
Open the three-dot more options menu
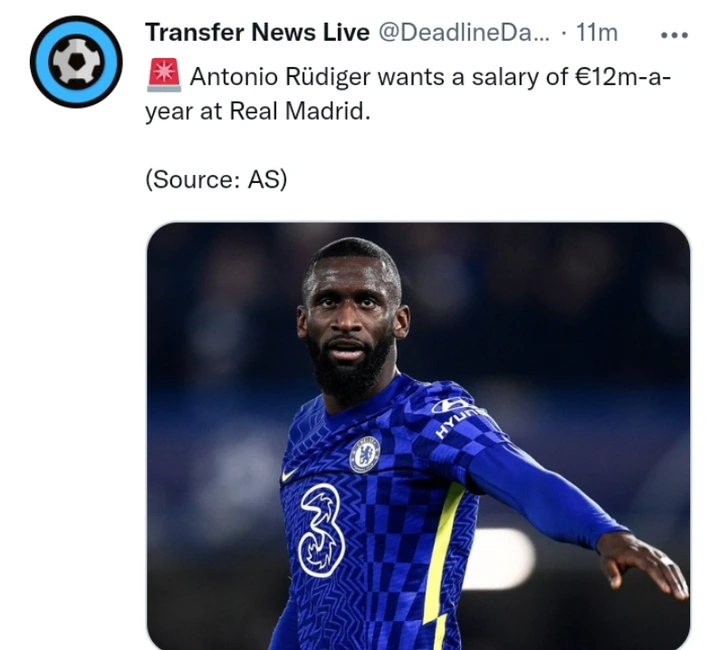click(x=674, y=35)
